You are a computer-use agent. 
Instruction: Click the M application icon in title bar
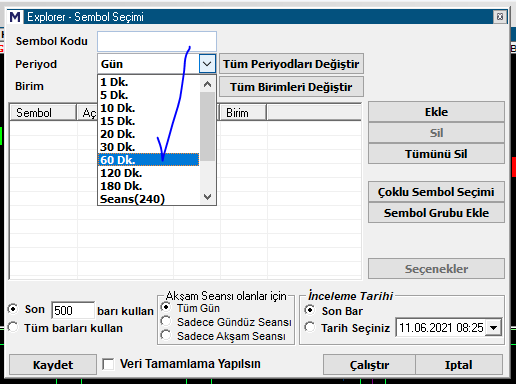[x=15, y=17]
